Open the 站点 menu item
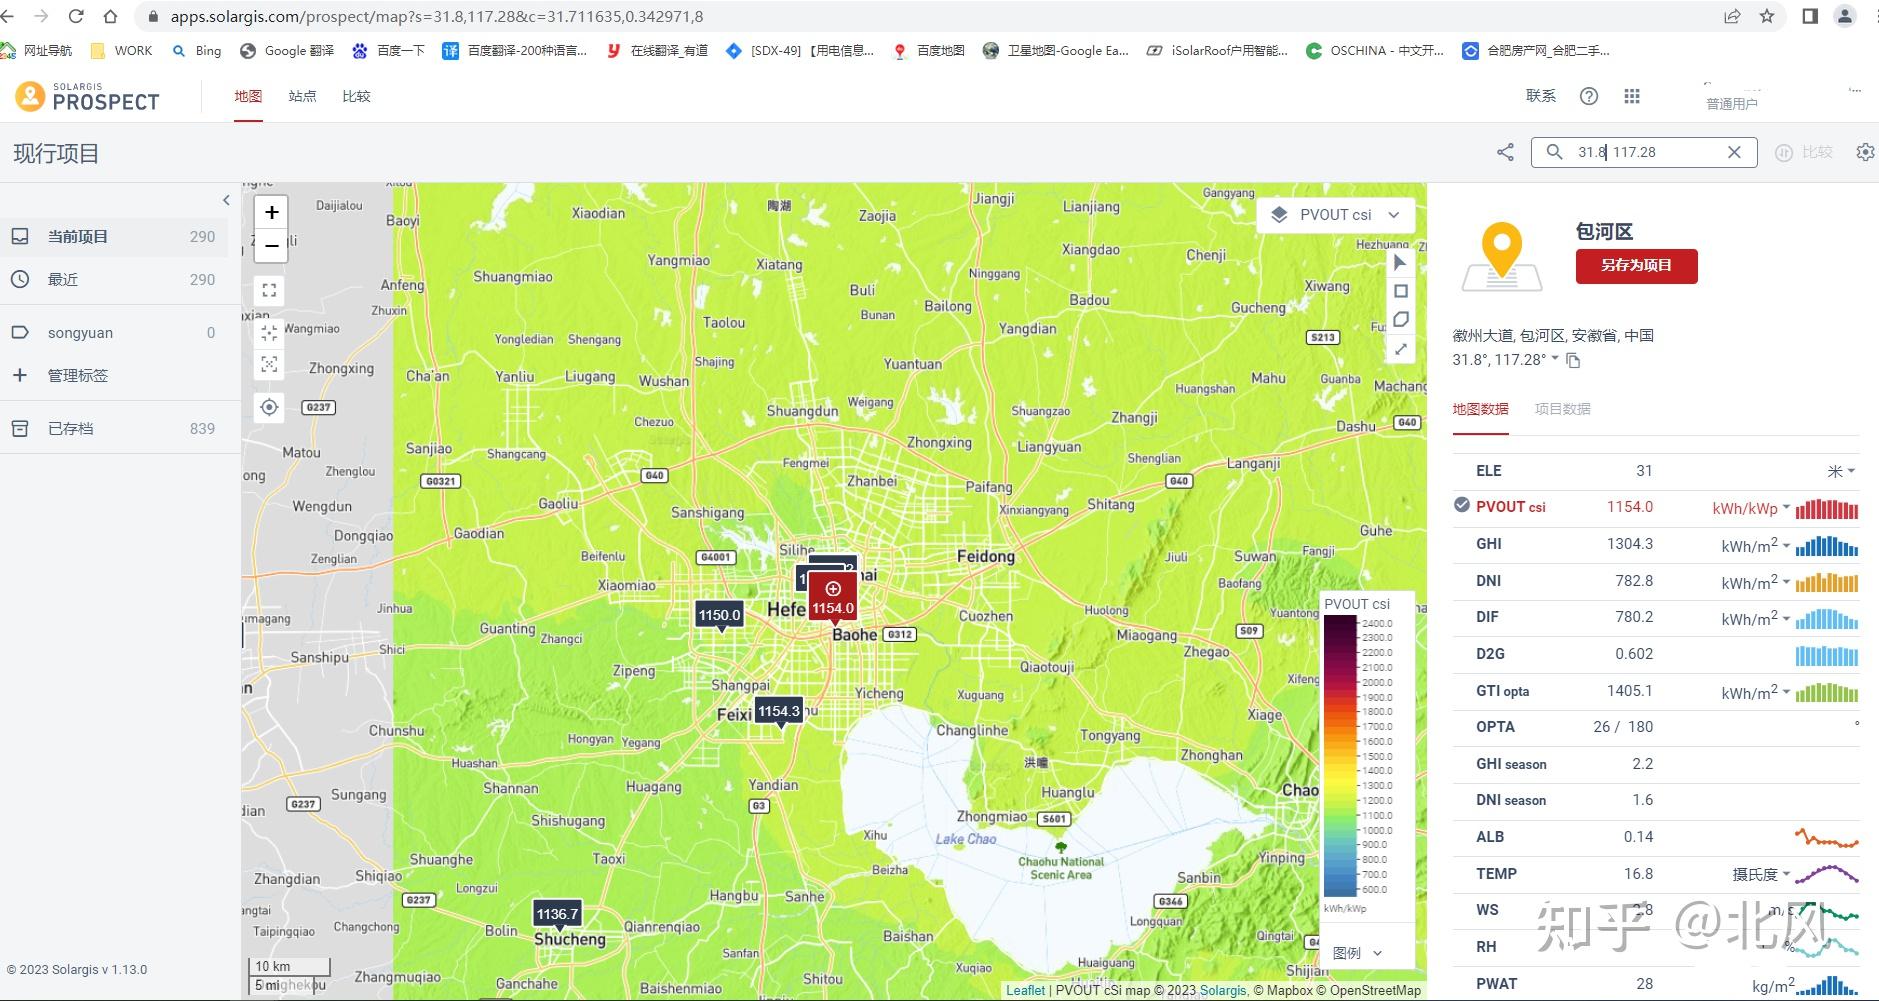1879x1001 pixels. pos(303,96)
